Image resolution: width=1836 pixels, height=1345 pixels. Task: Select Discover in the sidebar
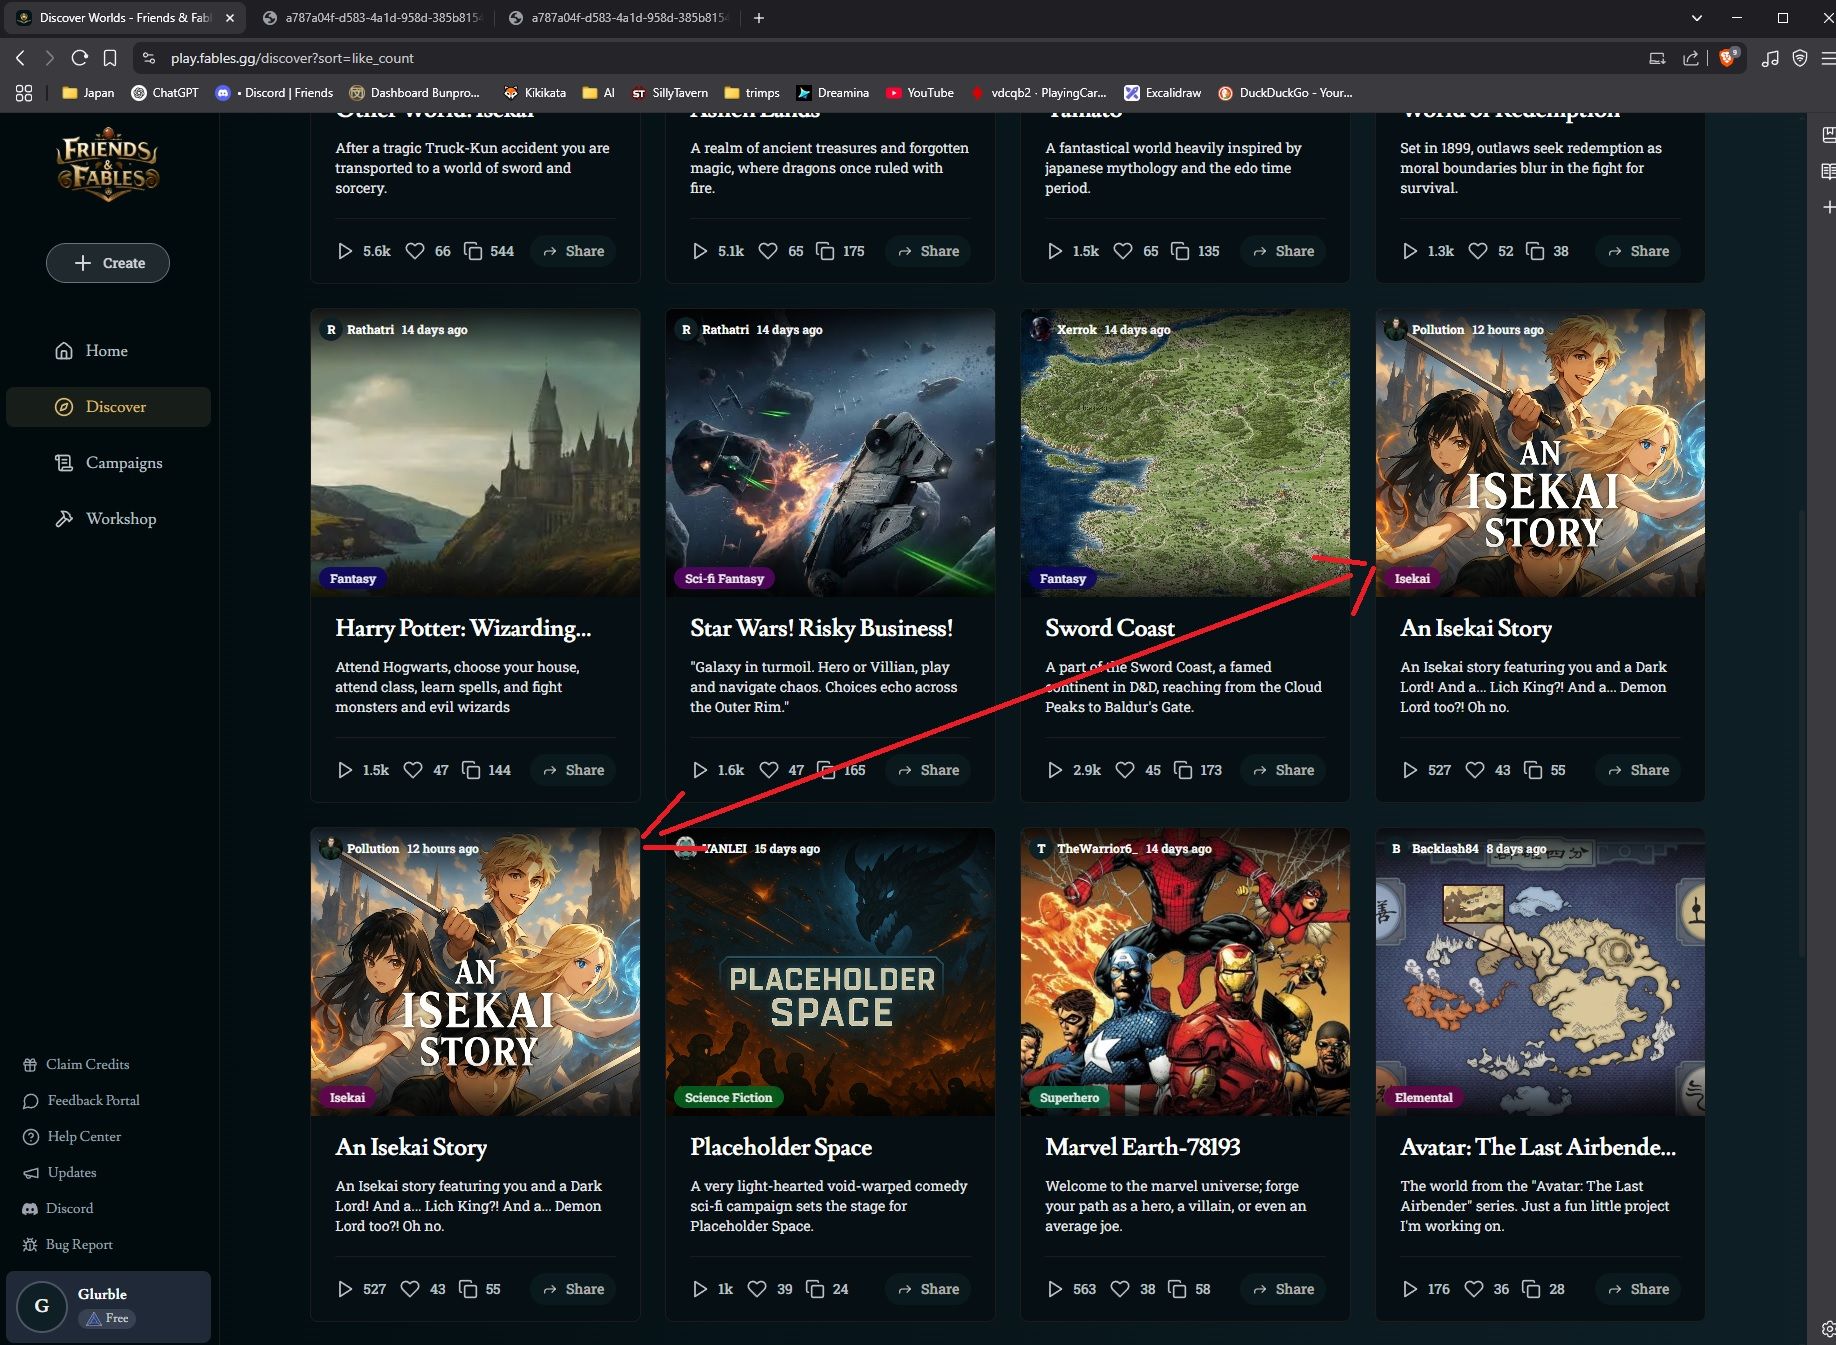point(108,407)
